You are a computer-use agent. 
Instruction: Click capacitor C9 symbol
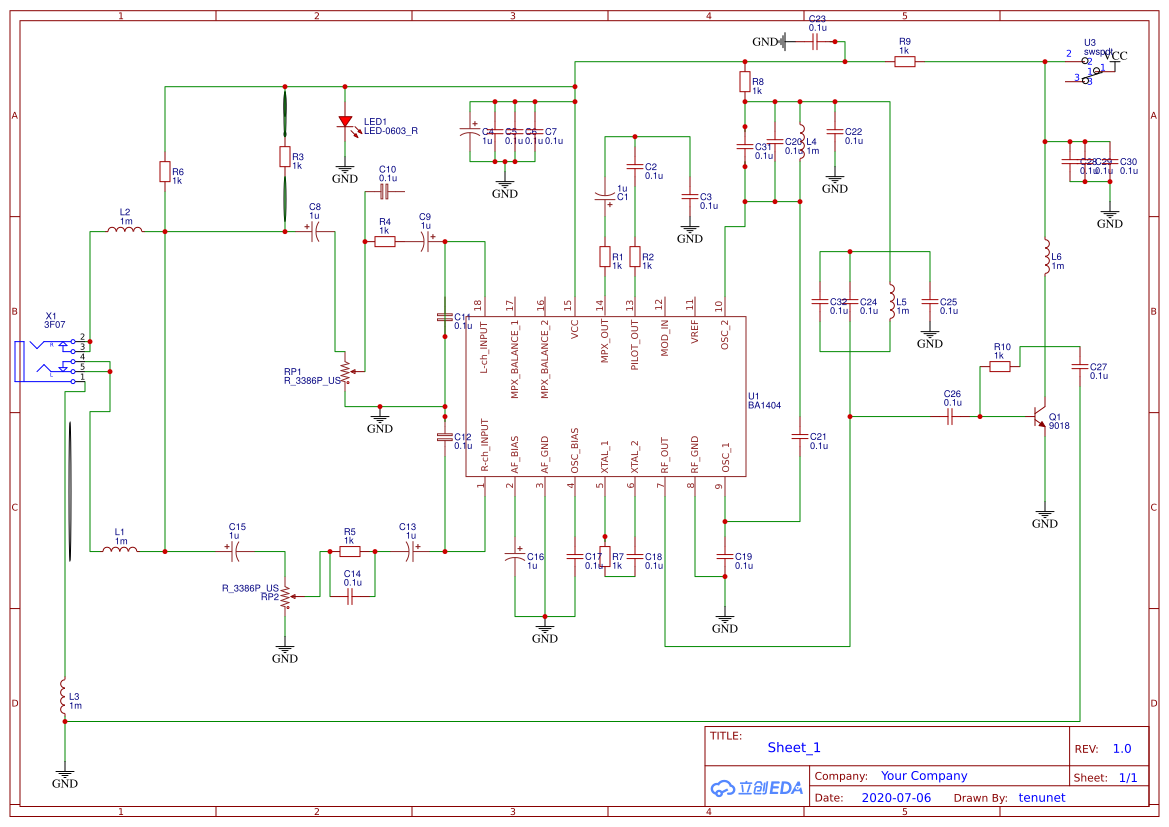426,242
